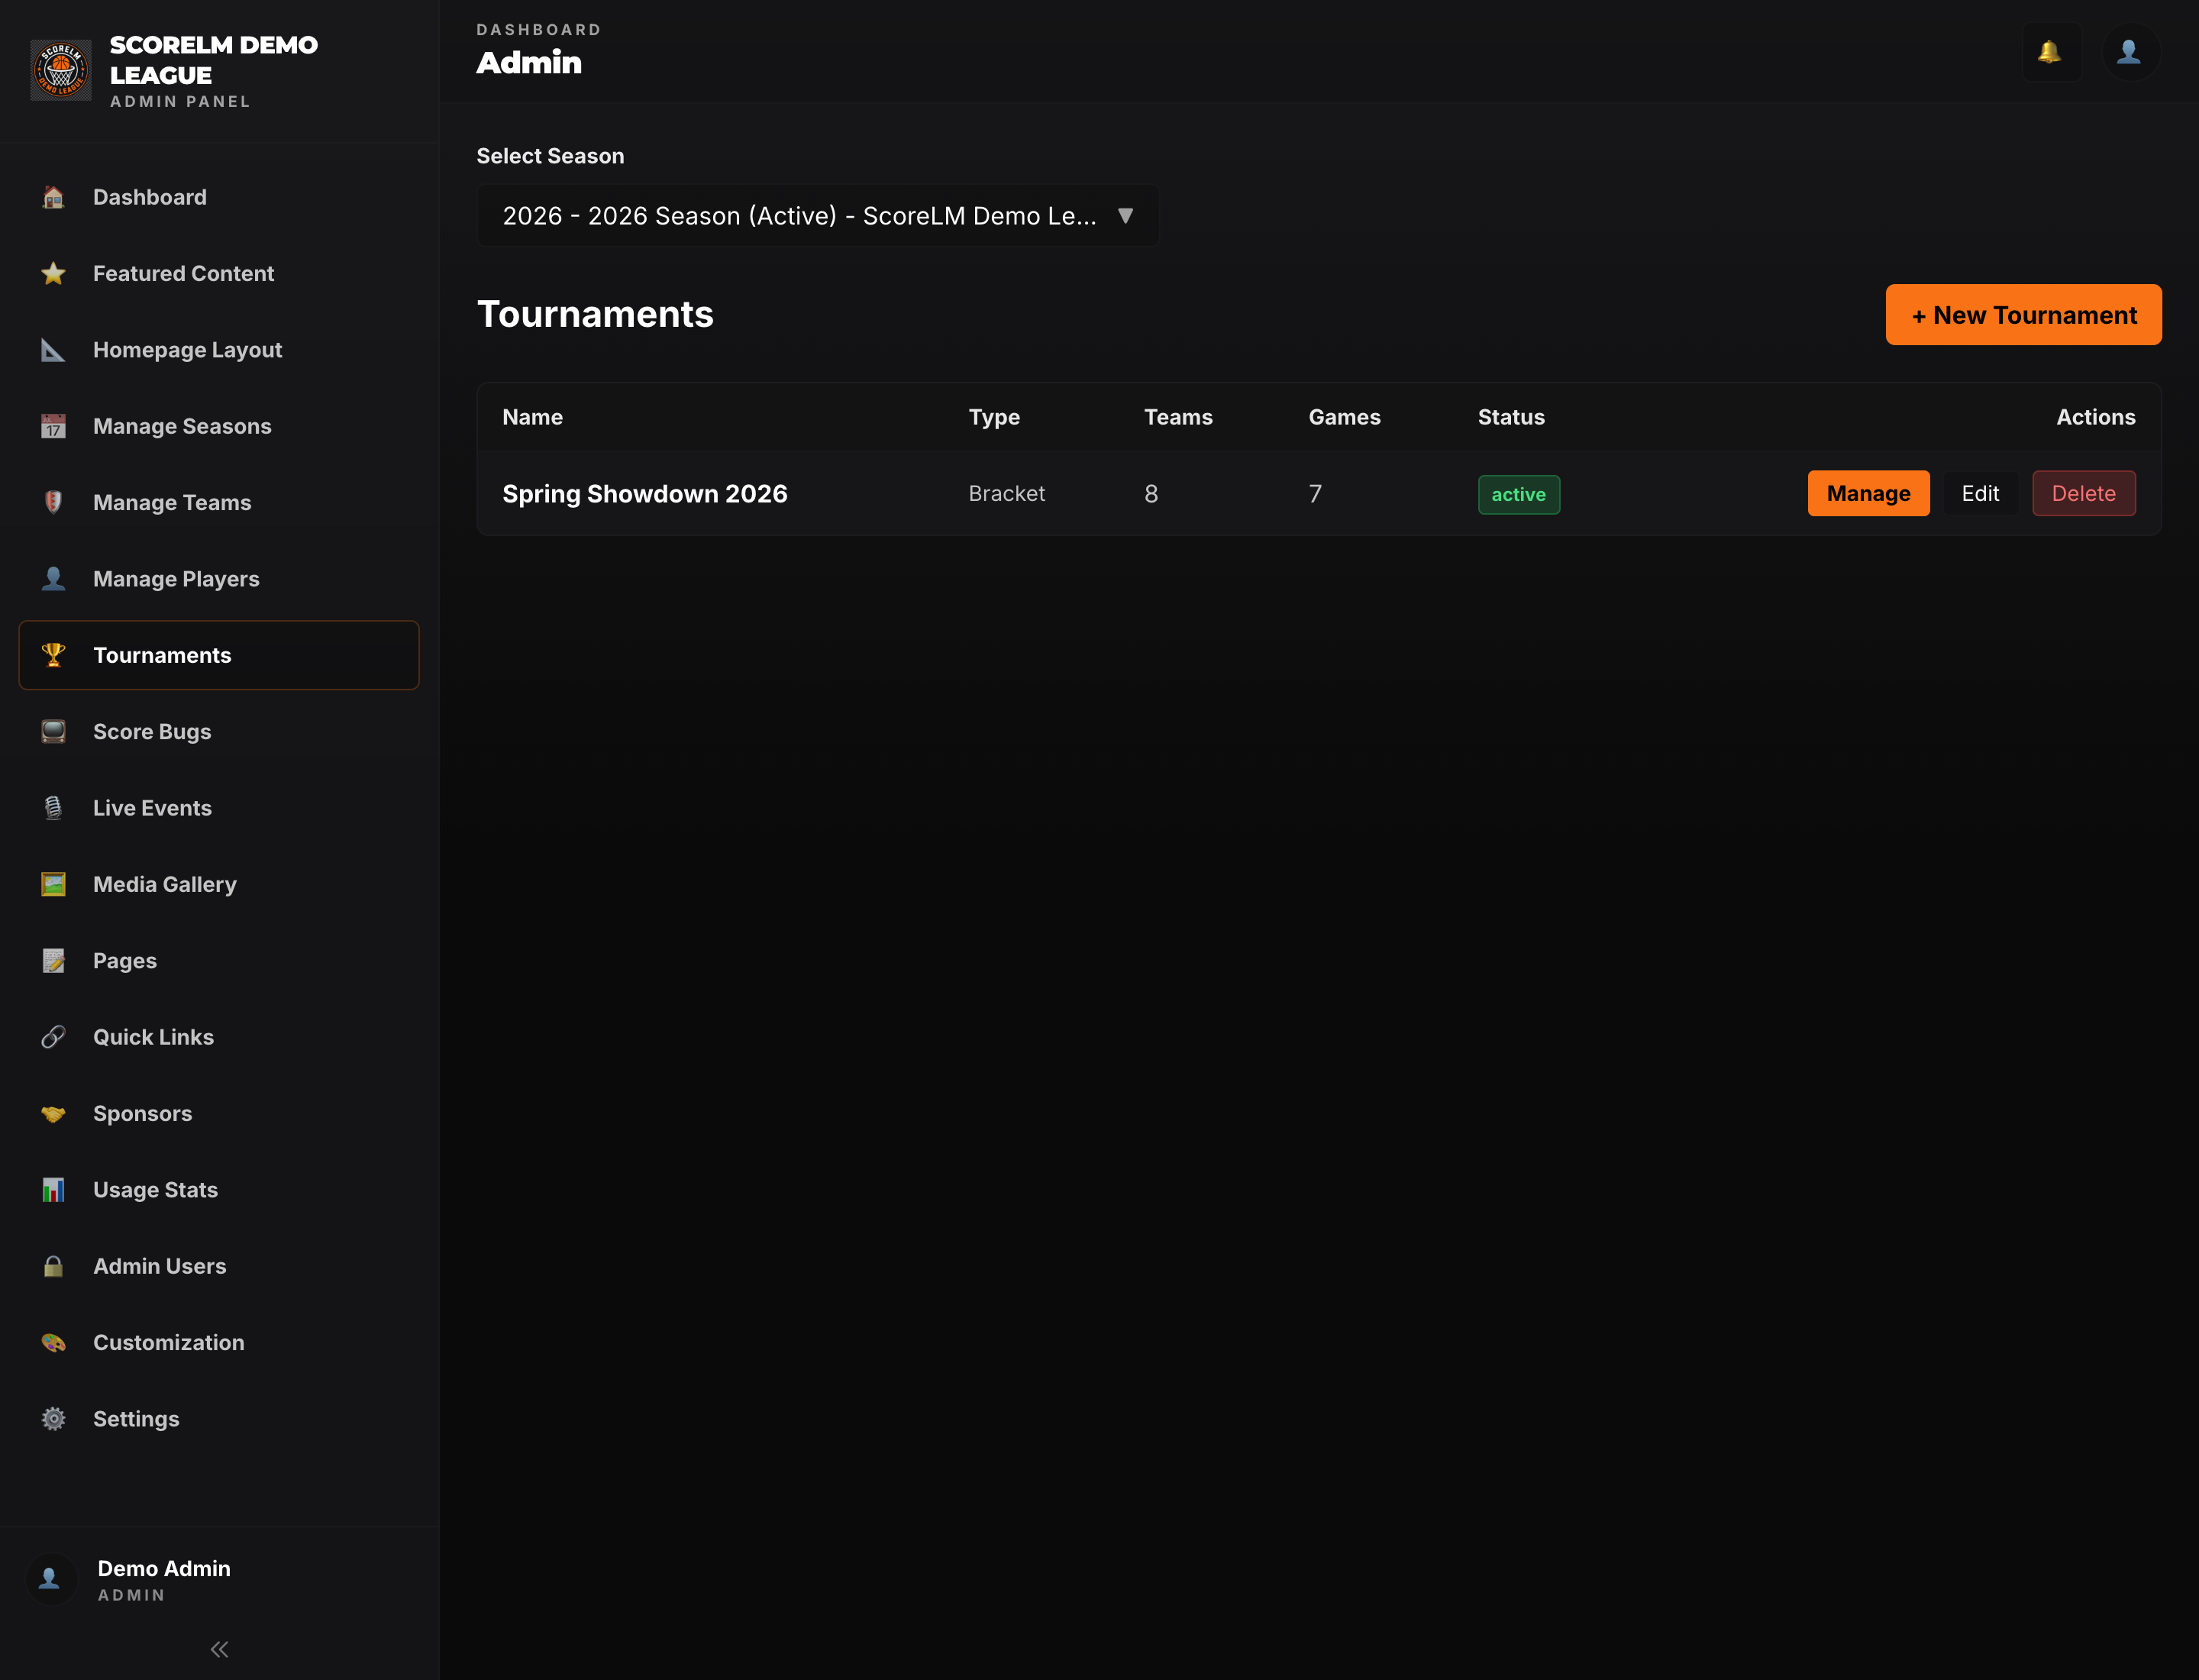Click the Status column header
The image size is (2199, 1680).
pos(1511,417)
